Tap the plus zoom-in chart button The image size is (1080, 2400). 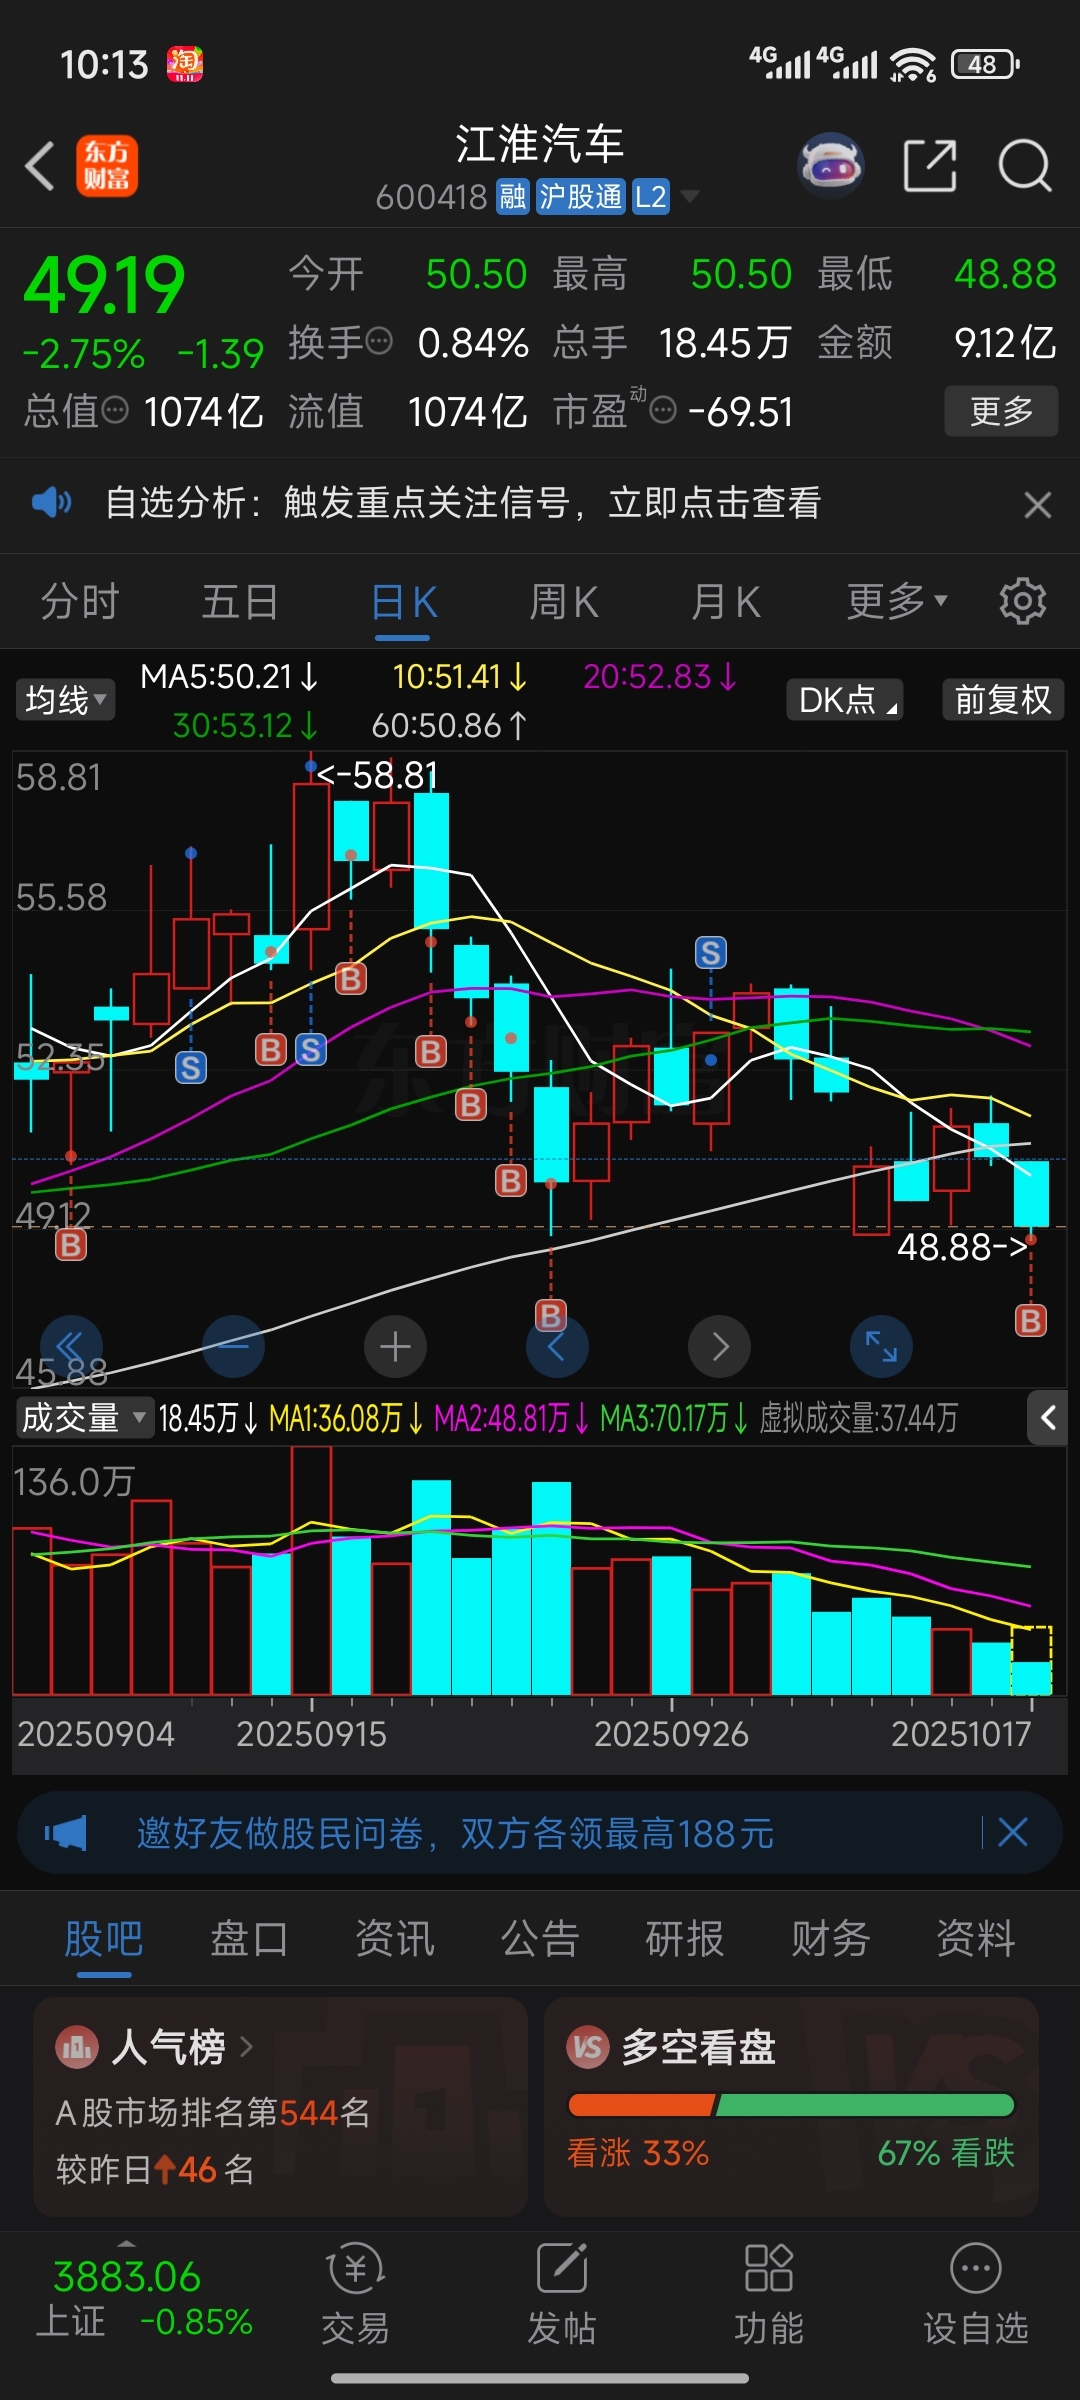(x=395, y=1347)
